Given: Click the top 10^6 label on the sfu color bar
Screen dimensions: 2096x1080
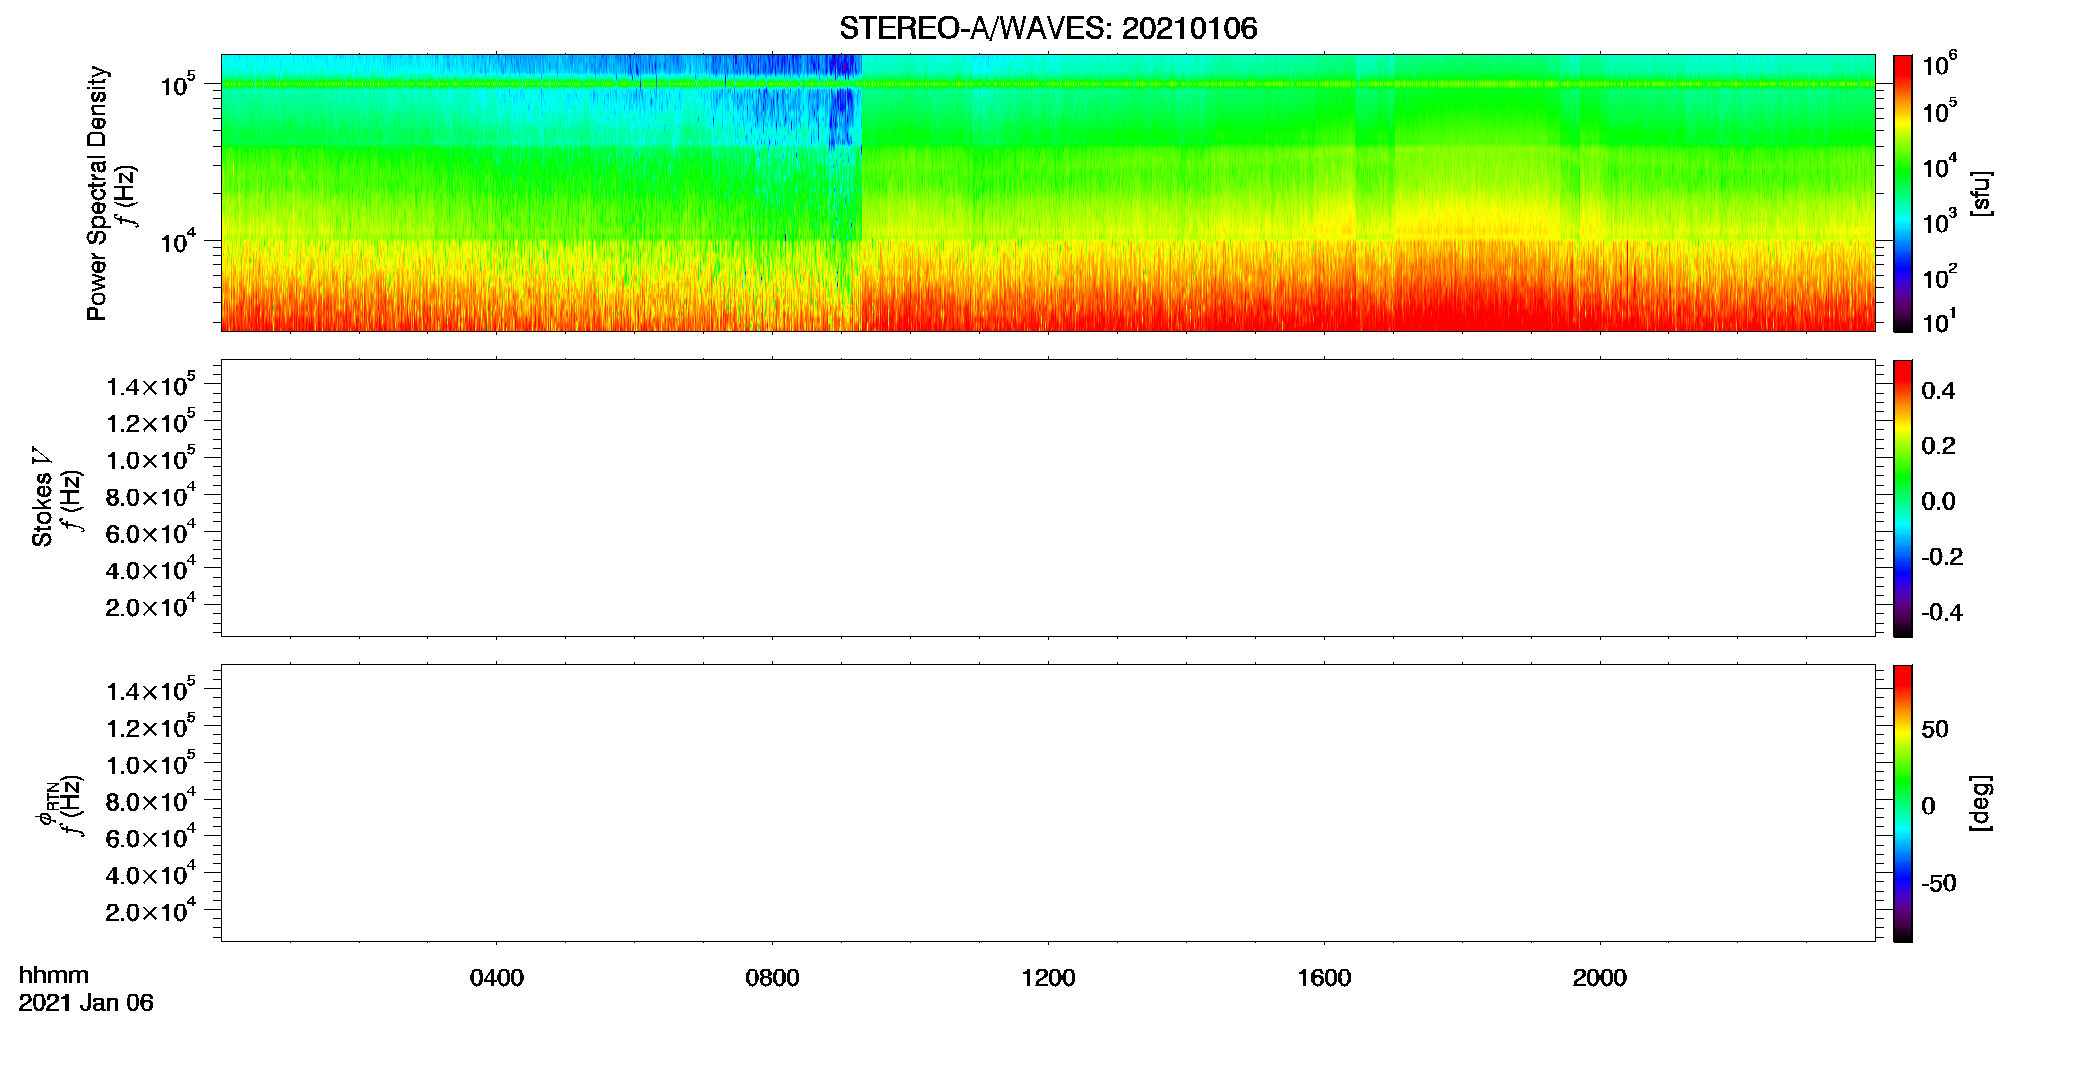Looking at the screenshot, I should click(1939, 65).
